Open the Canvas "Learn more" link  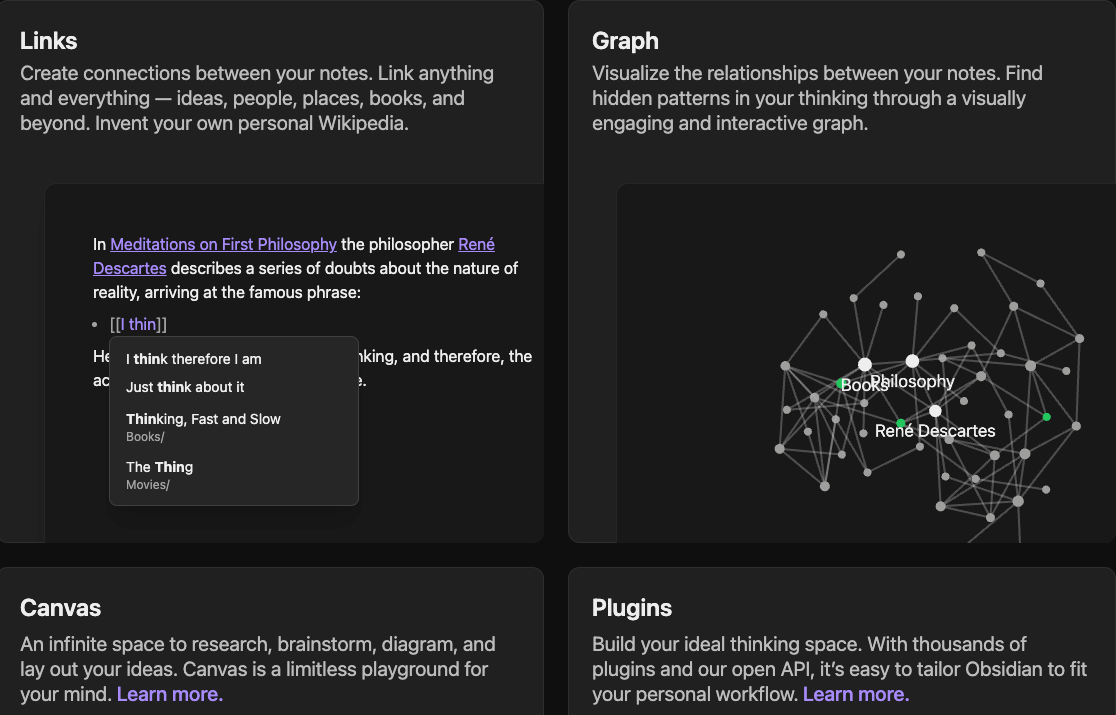170,694
